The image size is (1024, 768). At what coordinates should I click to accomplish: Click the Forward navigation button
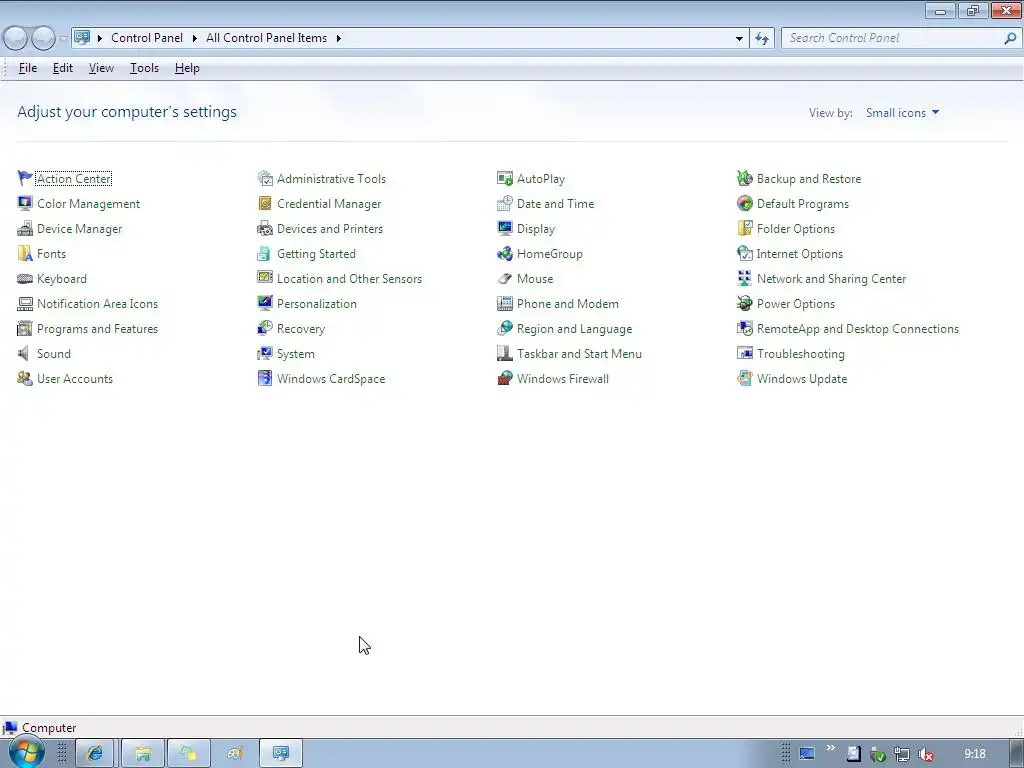pyautogui.click(x=43, y=39)
